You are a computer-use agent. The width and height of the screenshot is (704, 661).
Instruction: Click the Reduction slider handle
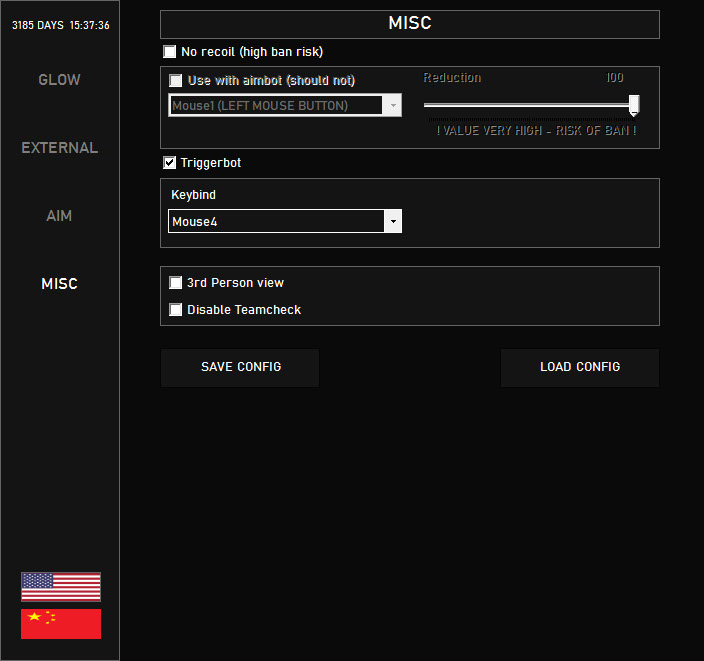(x=634, y=105)
